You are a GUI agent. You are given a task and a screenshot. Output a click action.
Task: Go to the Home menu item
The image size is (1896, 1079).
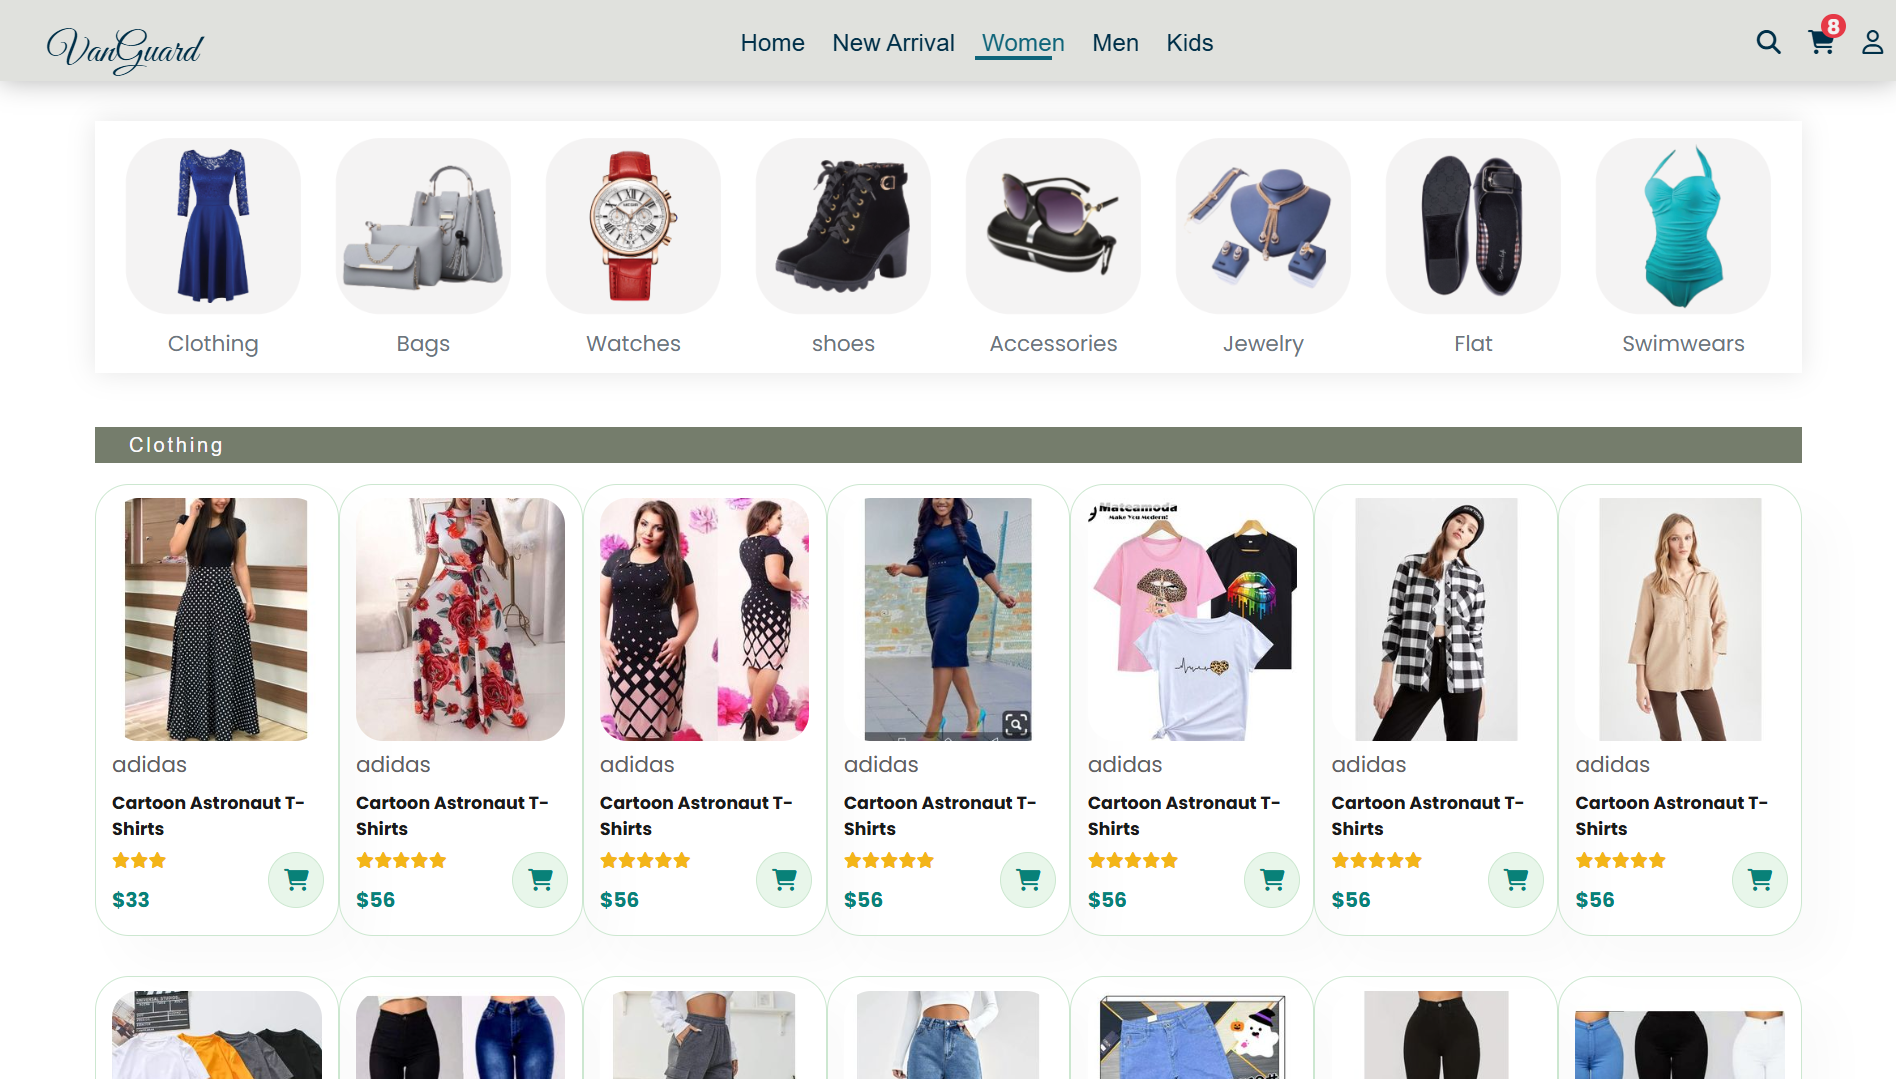pos(772,43)
